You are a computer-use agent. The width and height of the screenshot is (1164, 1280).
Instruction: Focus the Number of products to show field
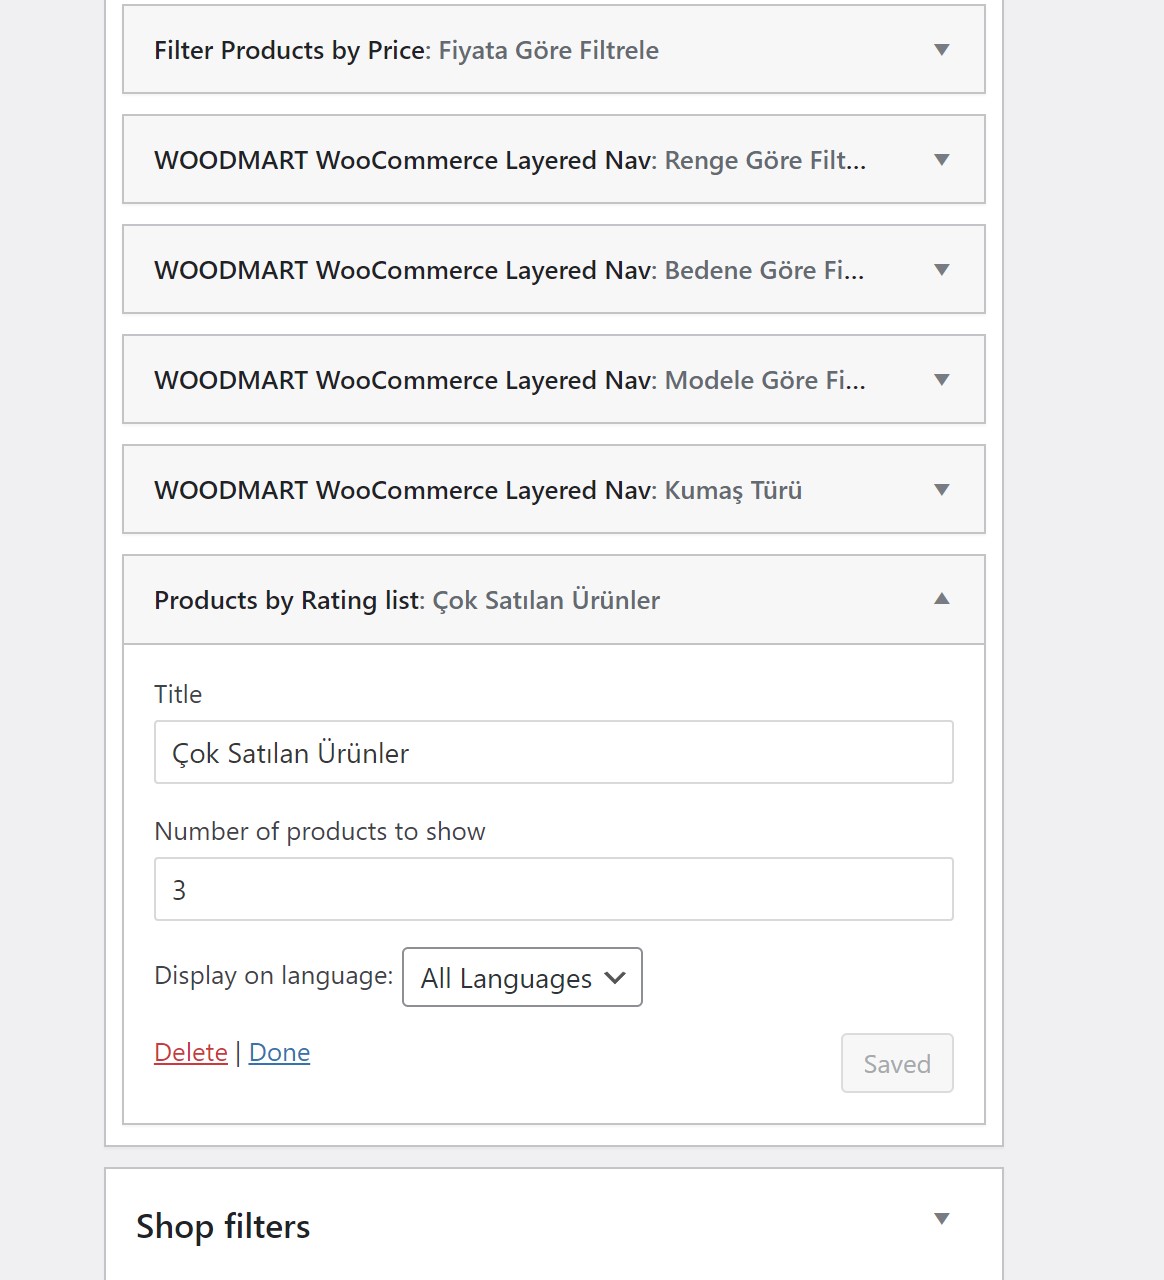click(554, 889)
